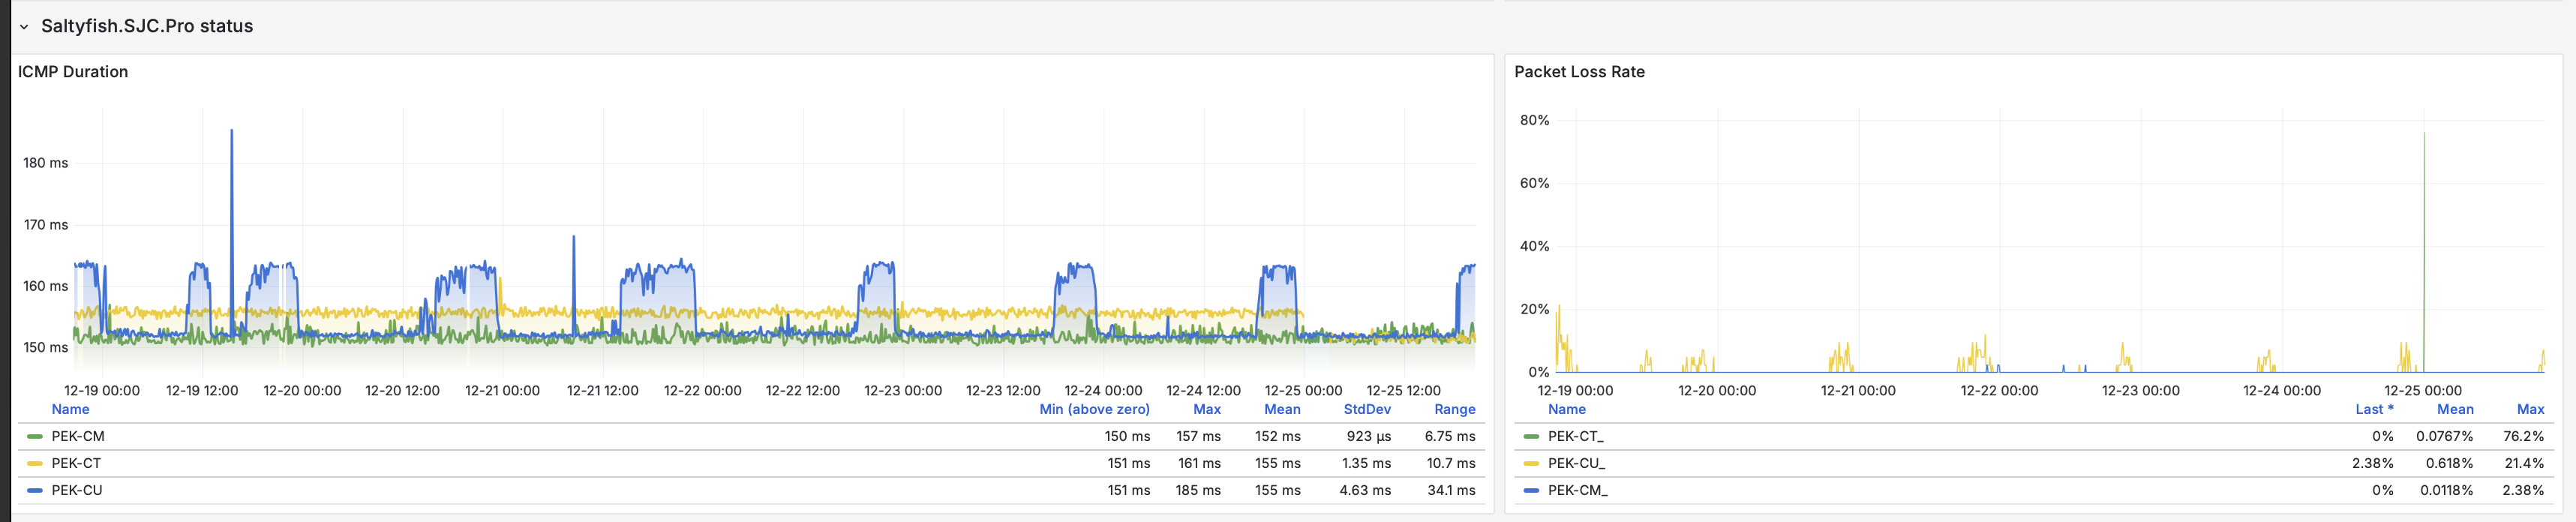Toggle PEK-CU_ series in Packet Loss legend

pyautogui.click(x=1576, y=464)
